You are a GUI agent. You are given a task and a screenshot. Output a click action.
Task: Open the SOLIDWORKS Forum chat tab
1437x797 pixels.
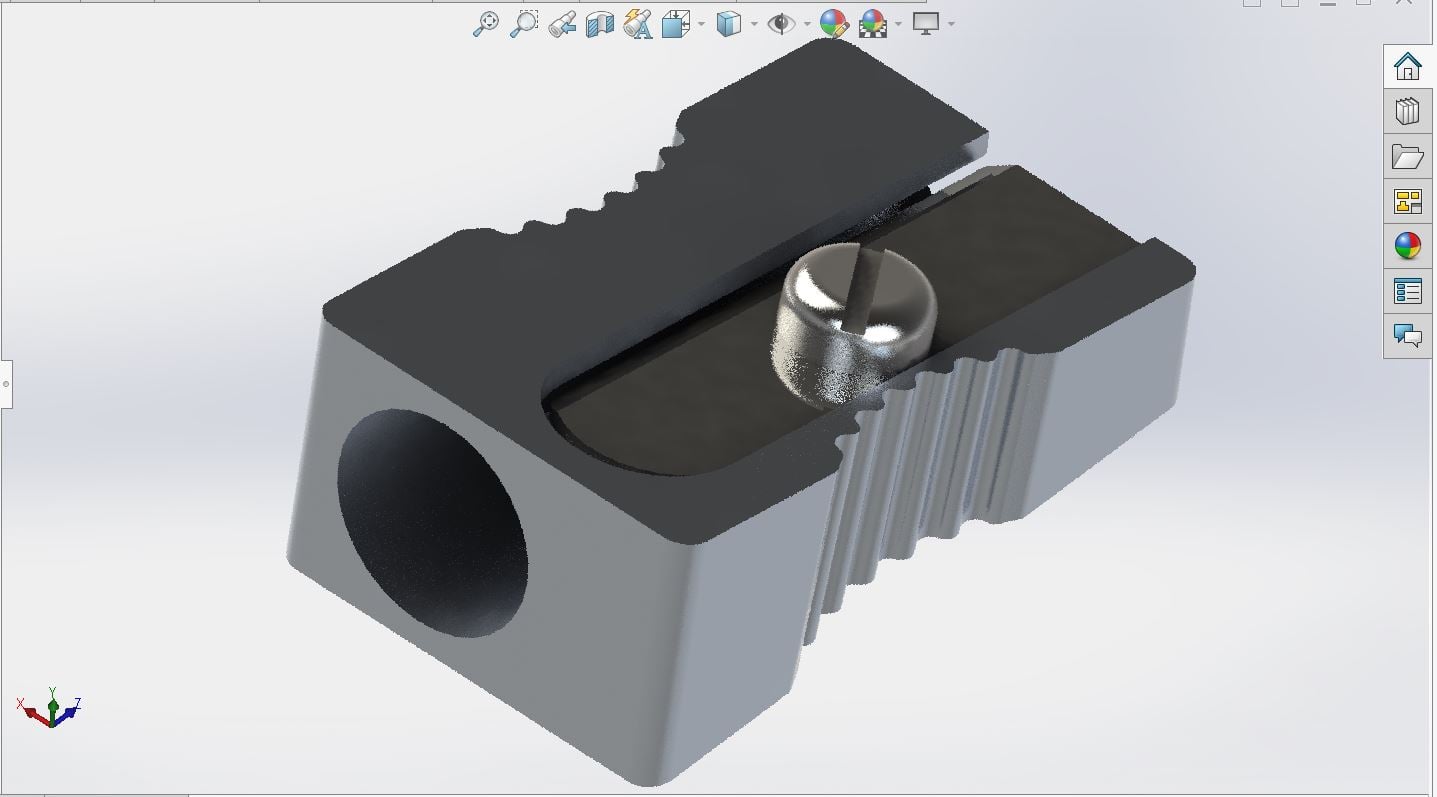tap(1408, 336)
